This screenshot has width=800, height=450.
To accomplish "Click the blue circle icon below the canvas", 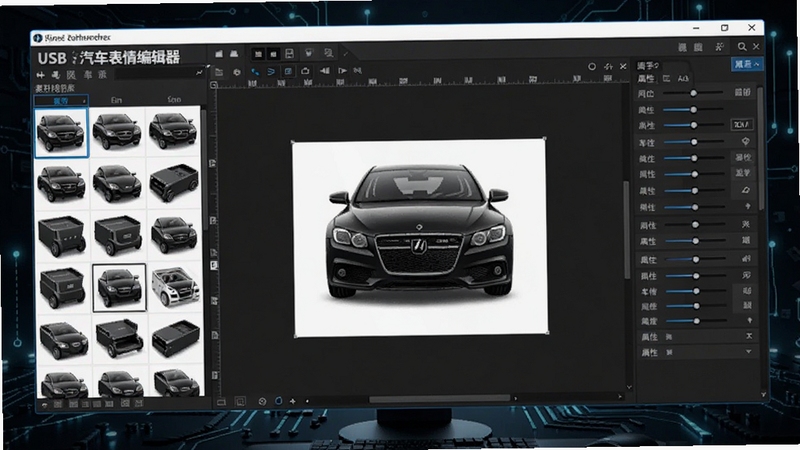I will 279,401.
